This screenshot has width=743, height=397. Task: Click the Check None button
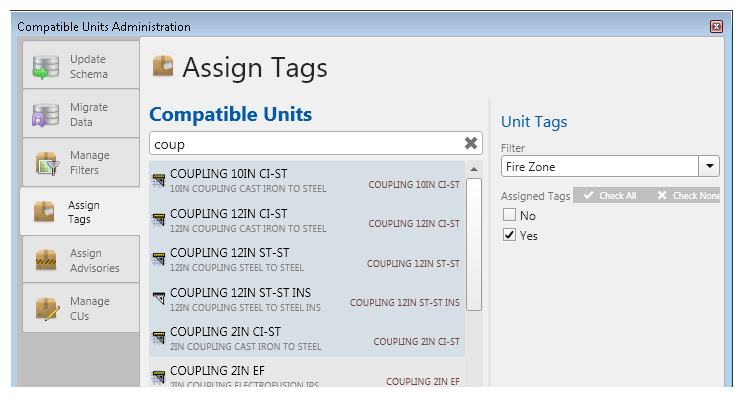(x=689, y=196)
